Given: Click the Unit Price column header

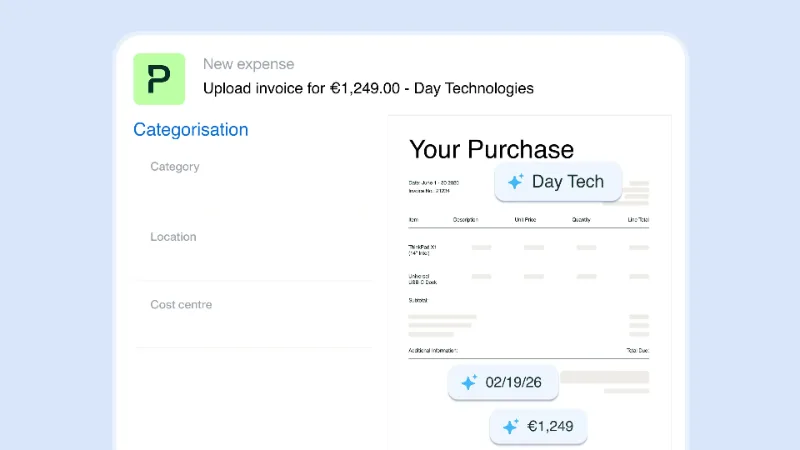Looking at the screenshot, I should [525, 220].
